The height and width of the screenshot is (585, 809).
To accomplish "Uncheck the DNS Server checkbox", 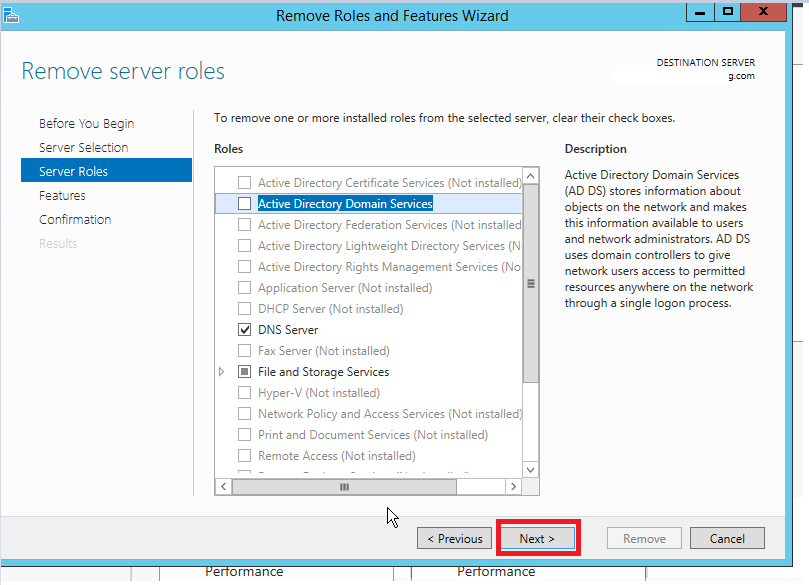I will click(x=243, y=329).
